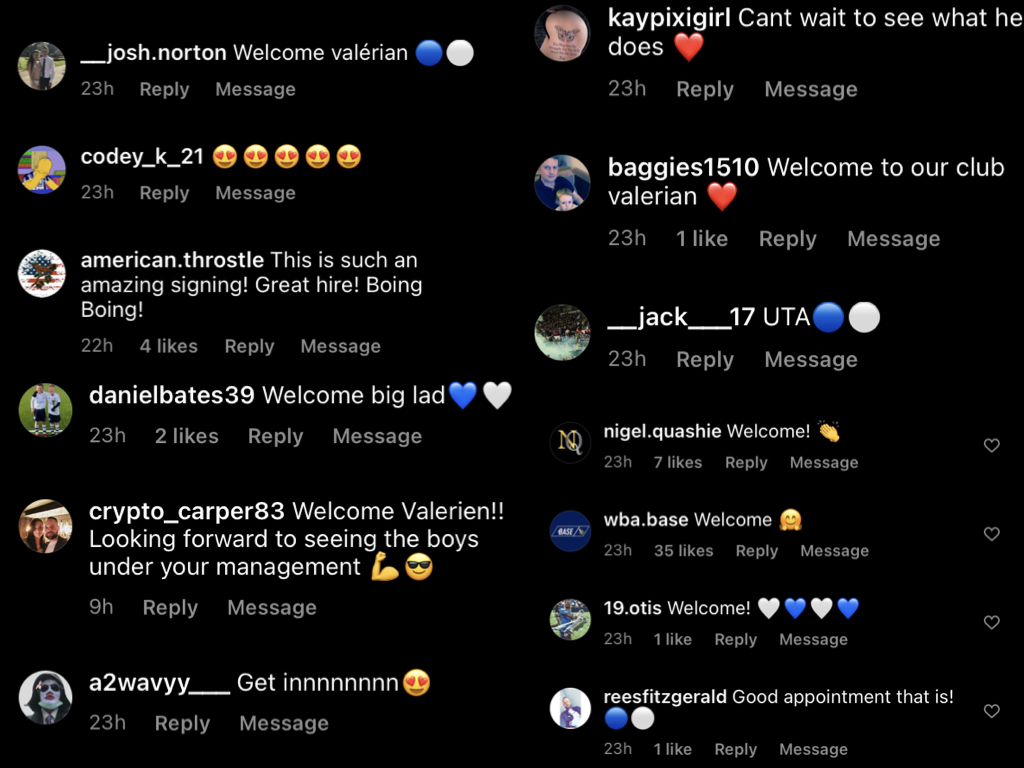Reply to american.throstle's comment
Viewport: 1024px width, 768px height.
[249, 346]
